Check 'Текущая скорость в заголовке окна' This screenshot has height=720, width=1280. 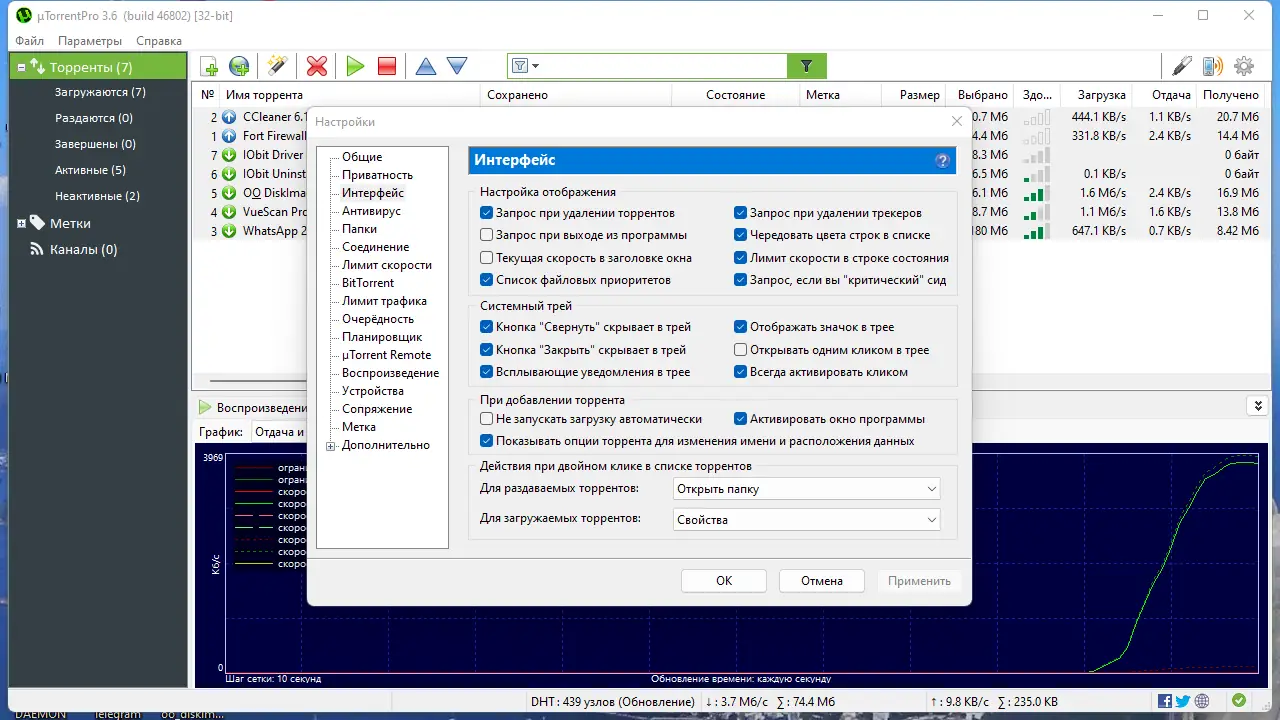486,258
